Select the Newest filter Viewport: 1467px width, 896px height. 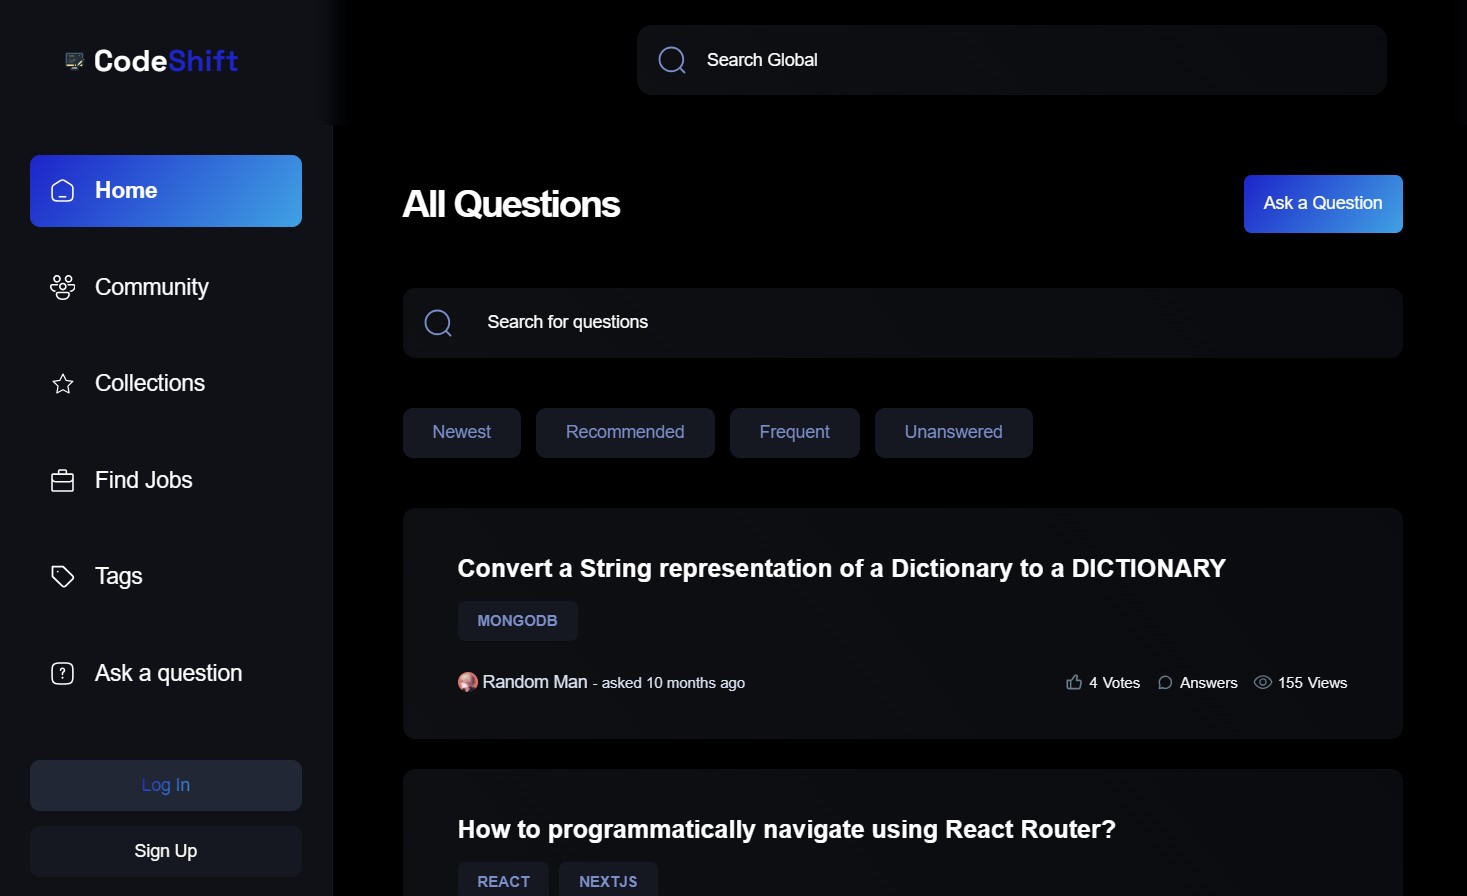click(x=461, y=432)
